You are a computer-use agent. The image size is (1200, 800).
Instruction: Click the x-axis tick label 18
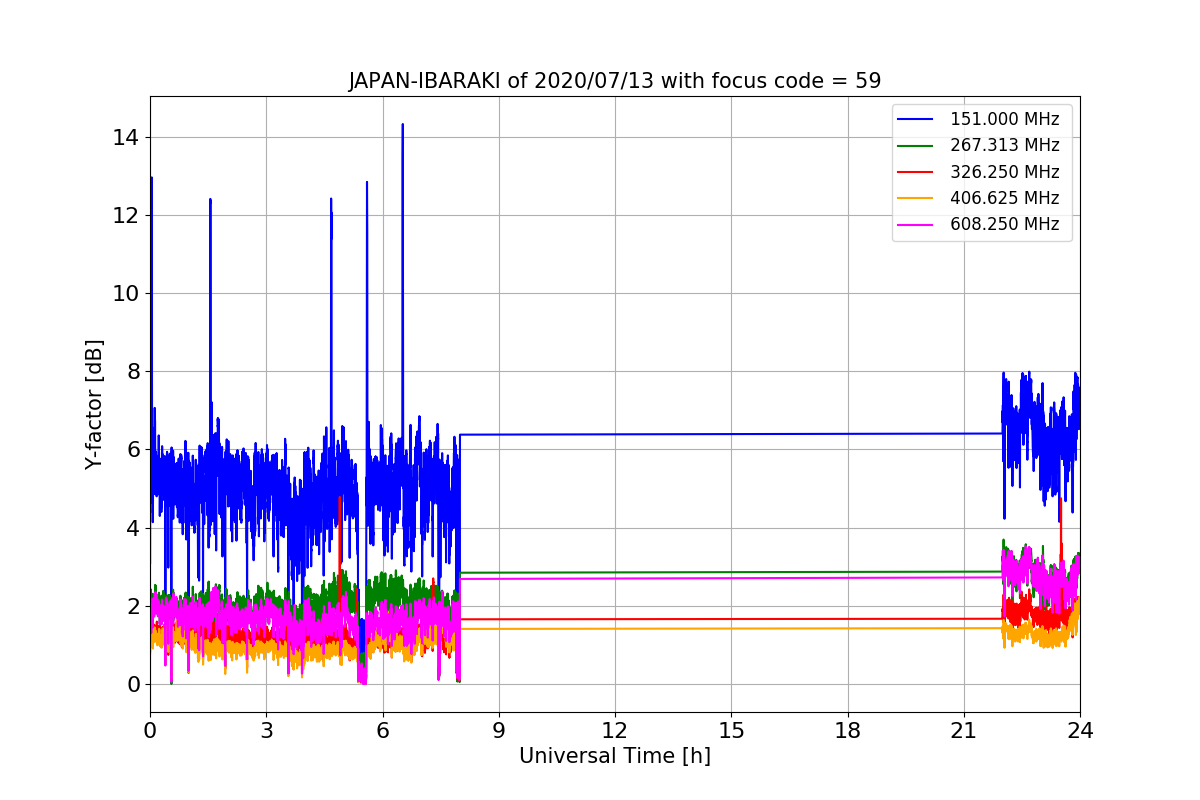click(848, 730)
